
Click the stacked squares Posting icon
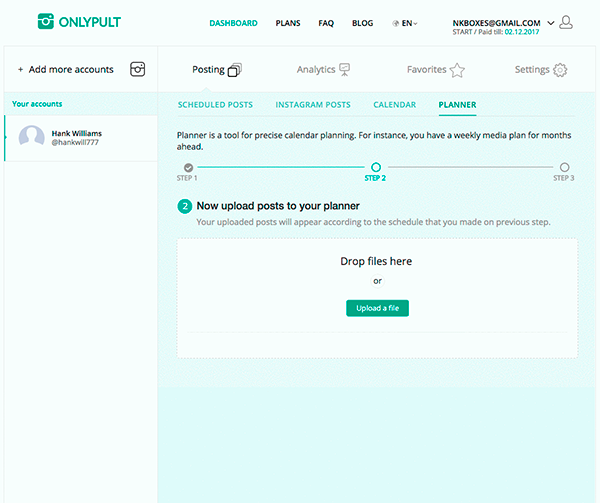click(235, 70)
